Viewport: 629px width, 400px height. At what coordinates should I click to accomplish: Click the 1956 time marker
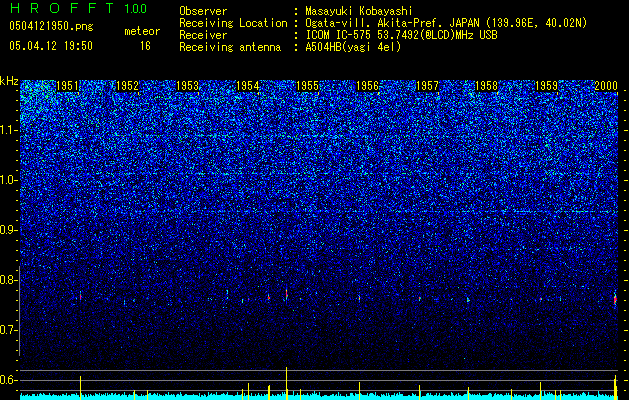point(367,86)
